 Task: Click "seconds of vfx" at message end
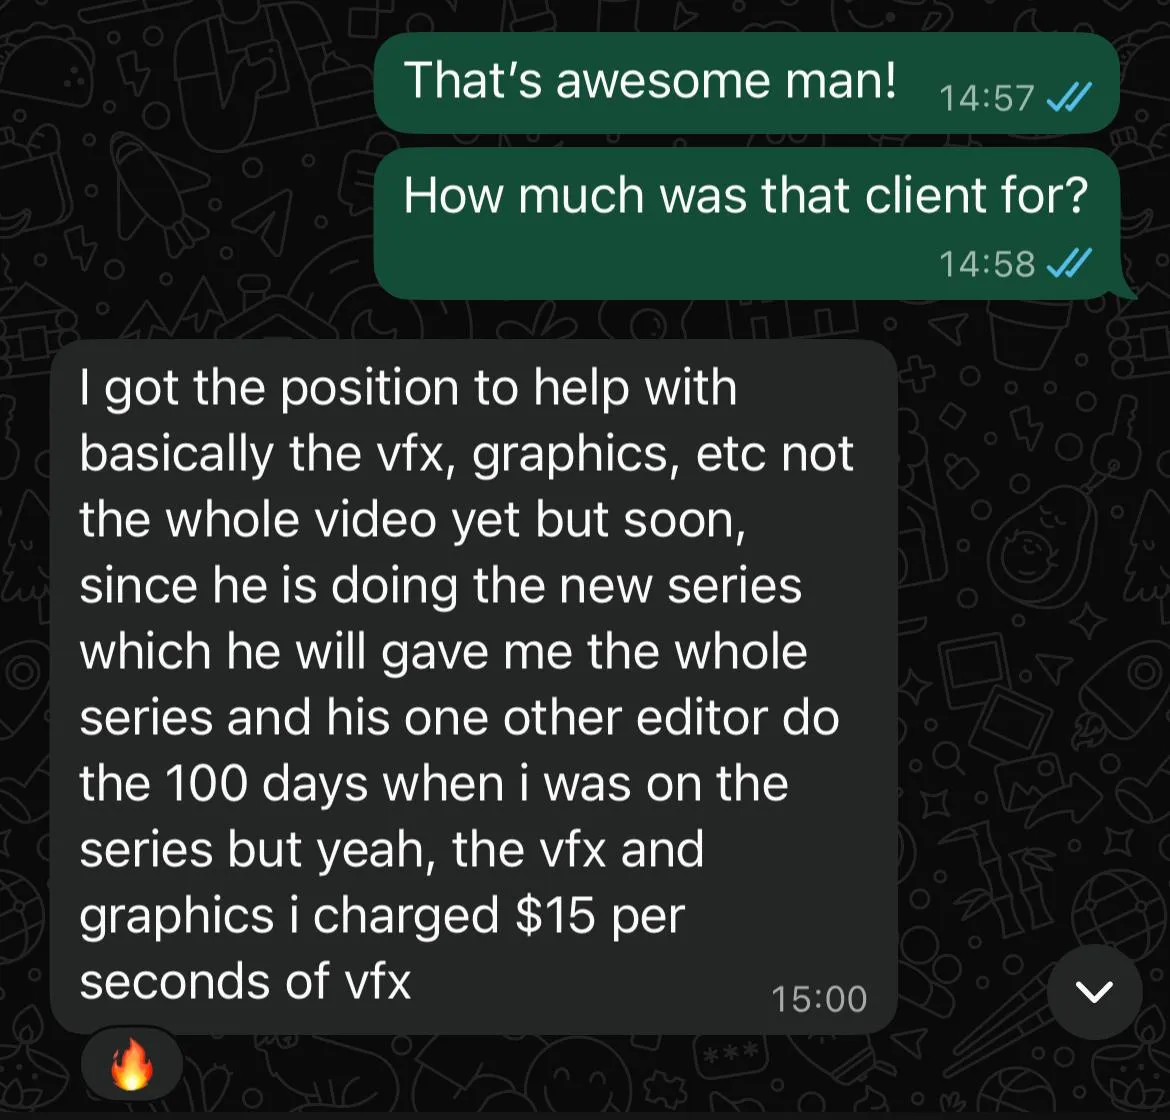click(x=245, y=981)
